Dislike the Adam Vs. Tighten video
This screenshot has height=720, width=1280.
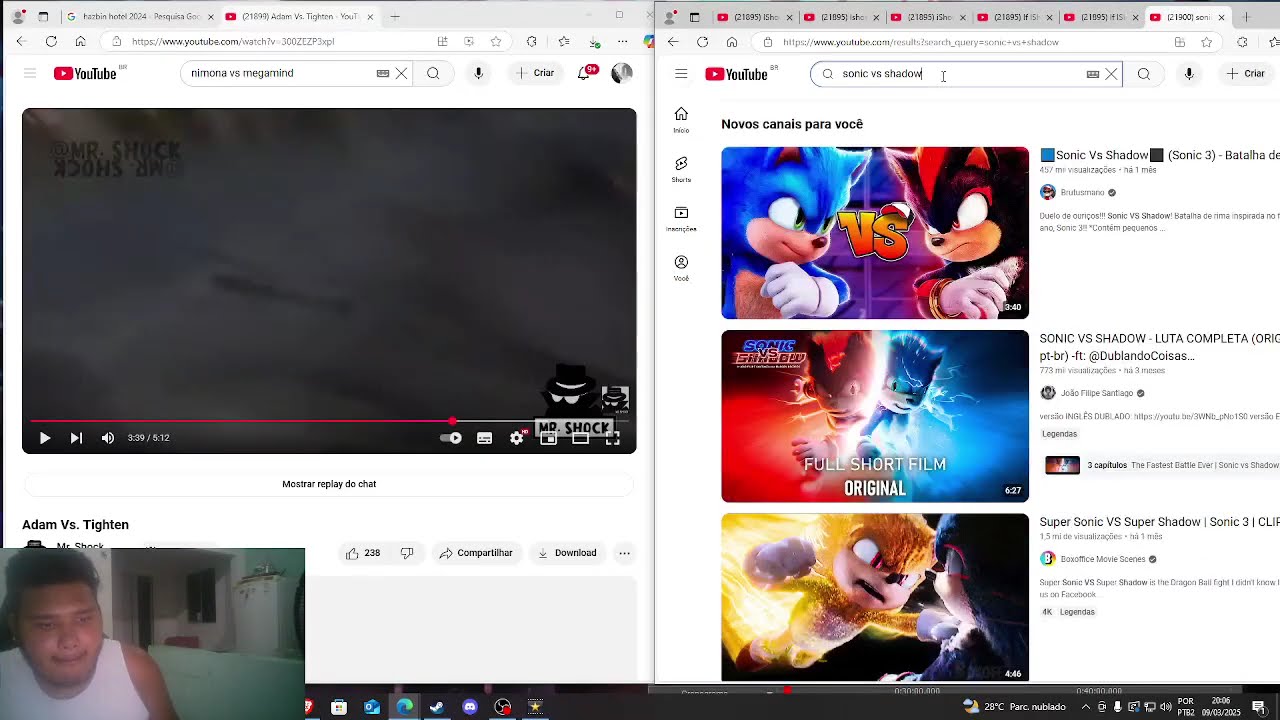[x=407, y=553]
